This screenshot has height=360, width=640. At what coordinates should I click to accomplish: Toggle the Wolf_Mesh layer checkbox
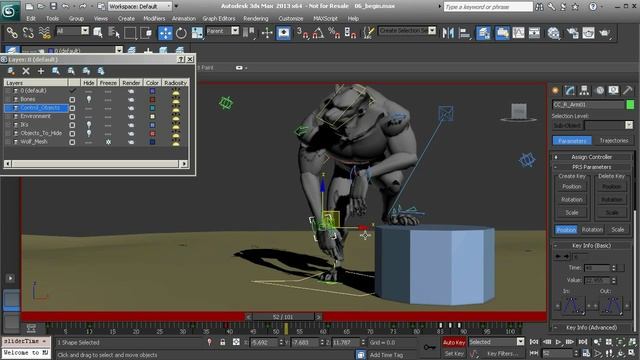[72, 142]
